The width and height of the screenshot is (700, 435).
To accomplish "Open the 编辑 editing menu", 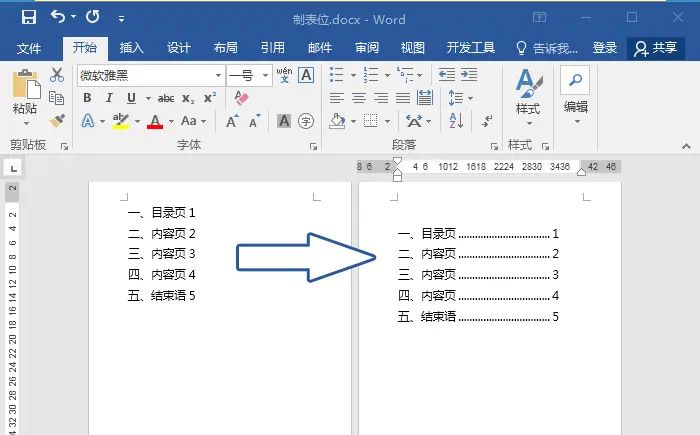I will tap(575, 95).
